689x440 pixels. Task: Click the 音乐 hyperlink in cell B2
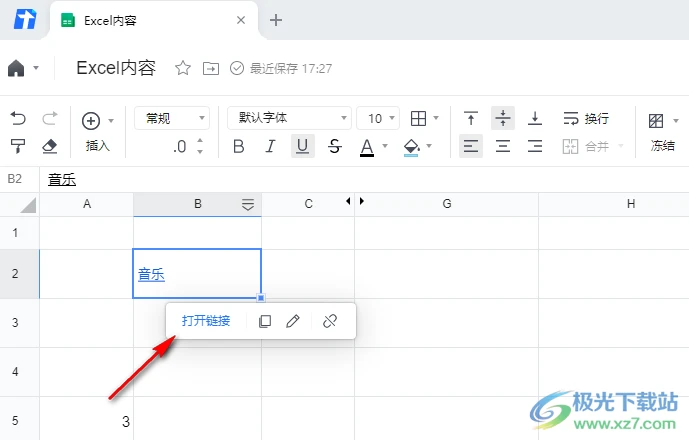(x=151, y=275)
